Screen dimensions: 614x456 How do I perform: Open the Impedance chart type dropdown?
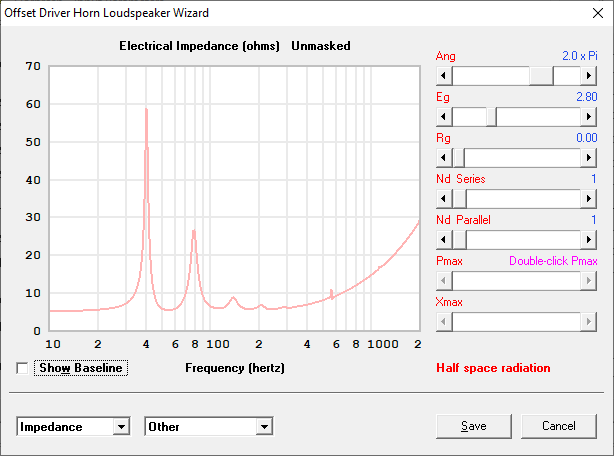121,427
